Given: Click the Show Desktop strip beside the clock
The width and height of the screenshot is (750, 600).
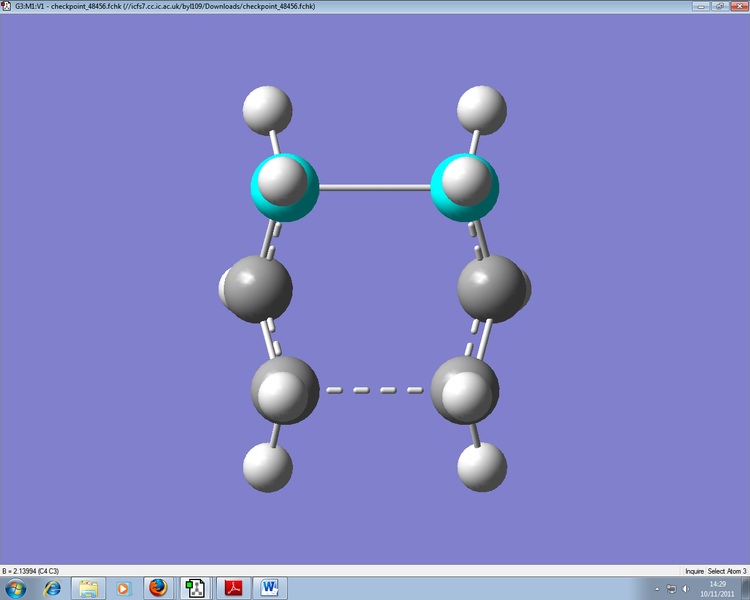Looking at the screenshot, I should click(x=745, y=589).
